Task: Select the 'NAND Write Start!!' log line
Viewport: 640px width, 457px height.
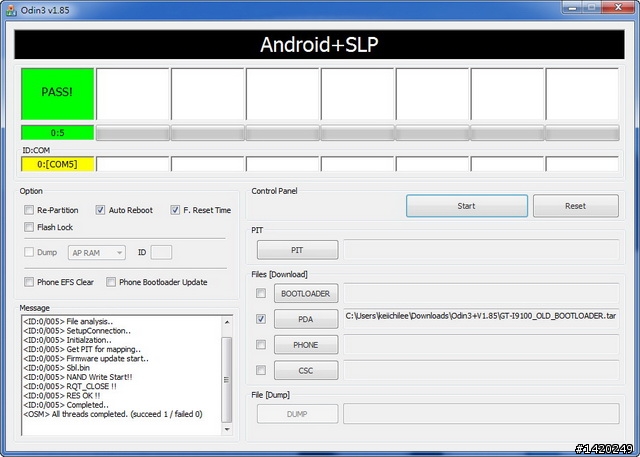Action: pyautogui.click(x=78, y=377)
